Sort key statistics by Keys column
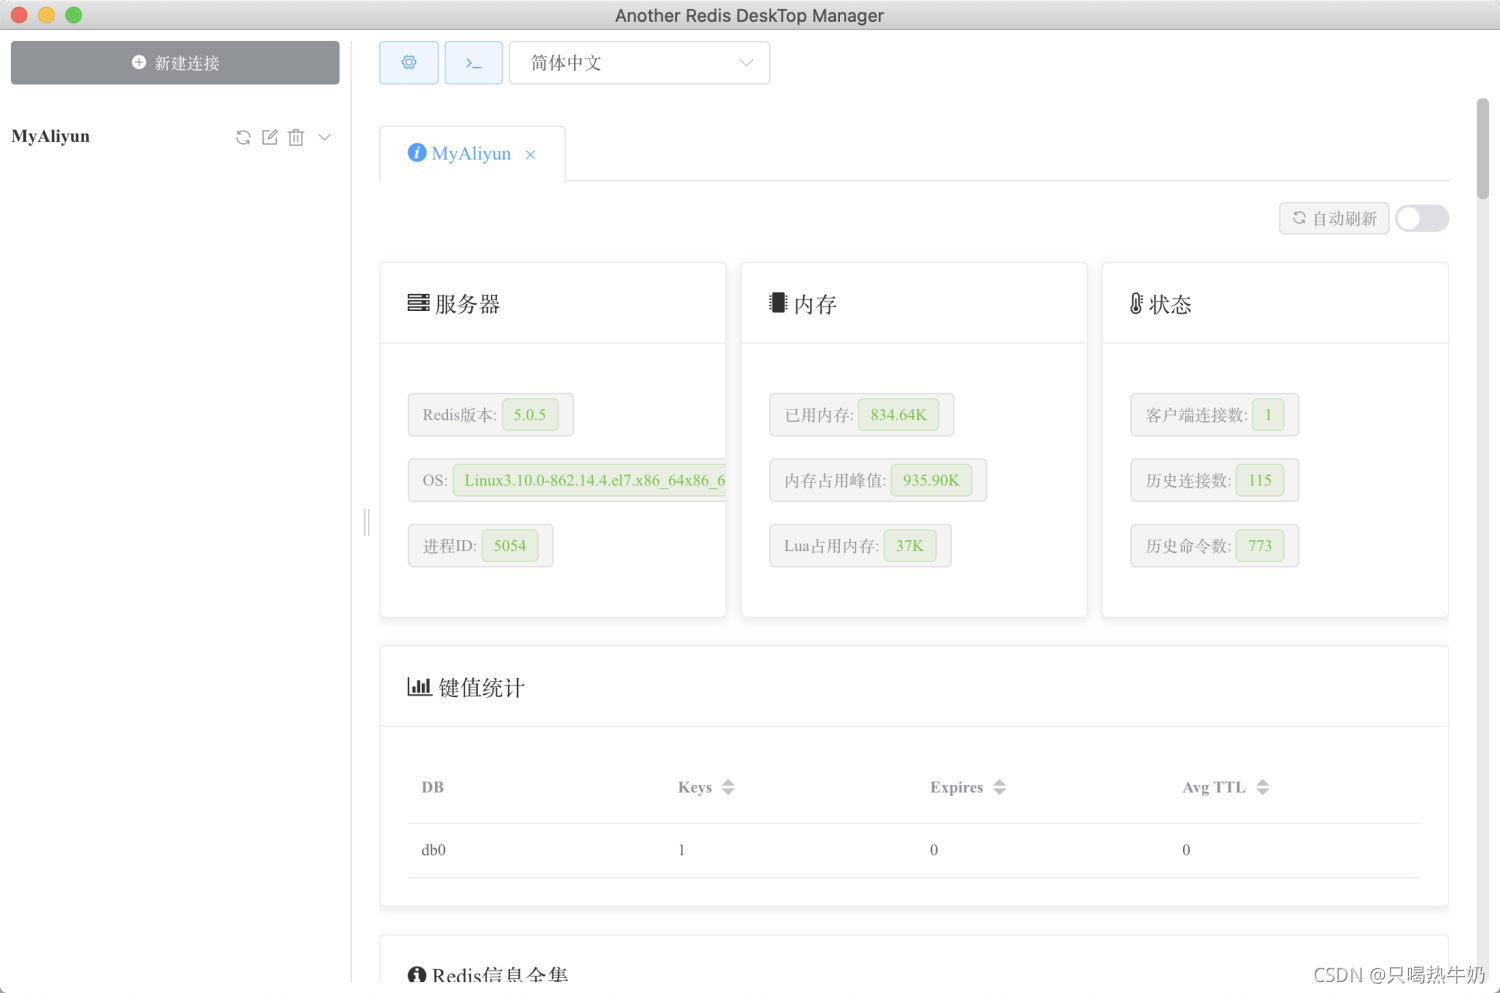Image resolution: width=1500 pixels, height=993 pixels. [728, 787]
